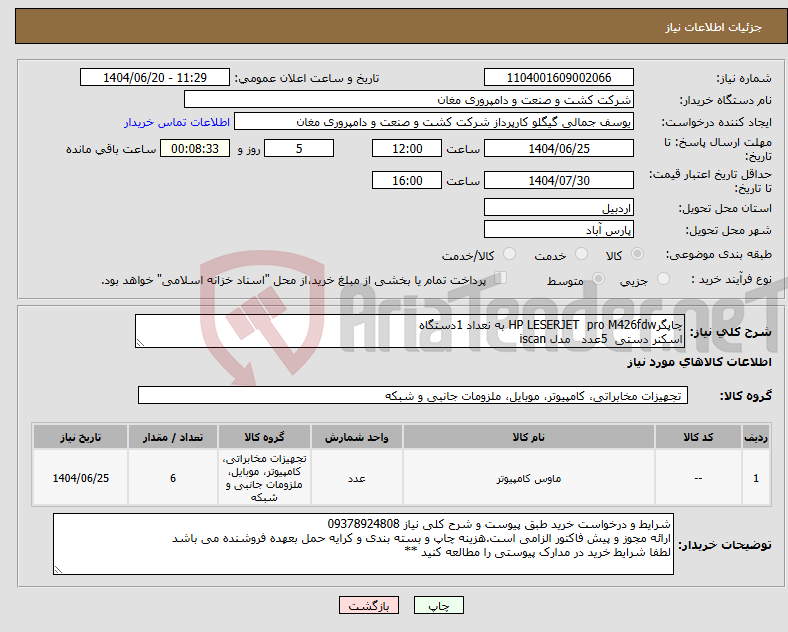This screenshot has height=632, width=788.
Task: Click the ماوس کامپیوتر item name cell
Action: pos(528,478)
